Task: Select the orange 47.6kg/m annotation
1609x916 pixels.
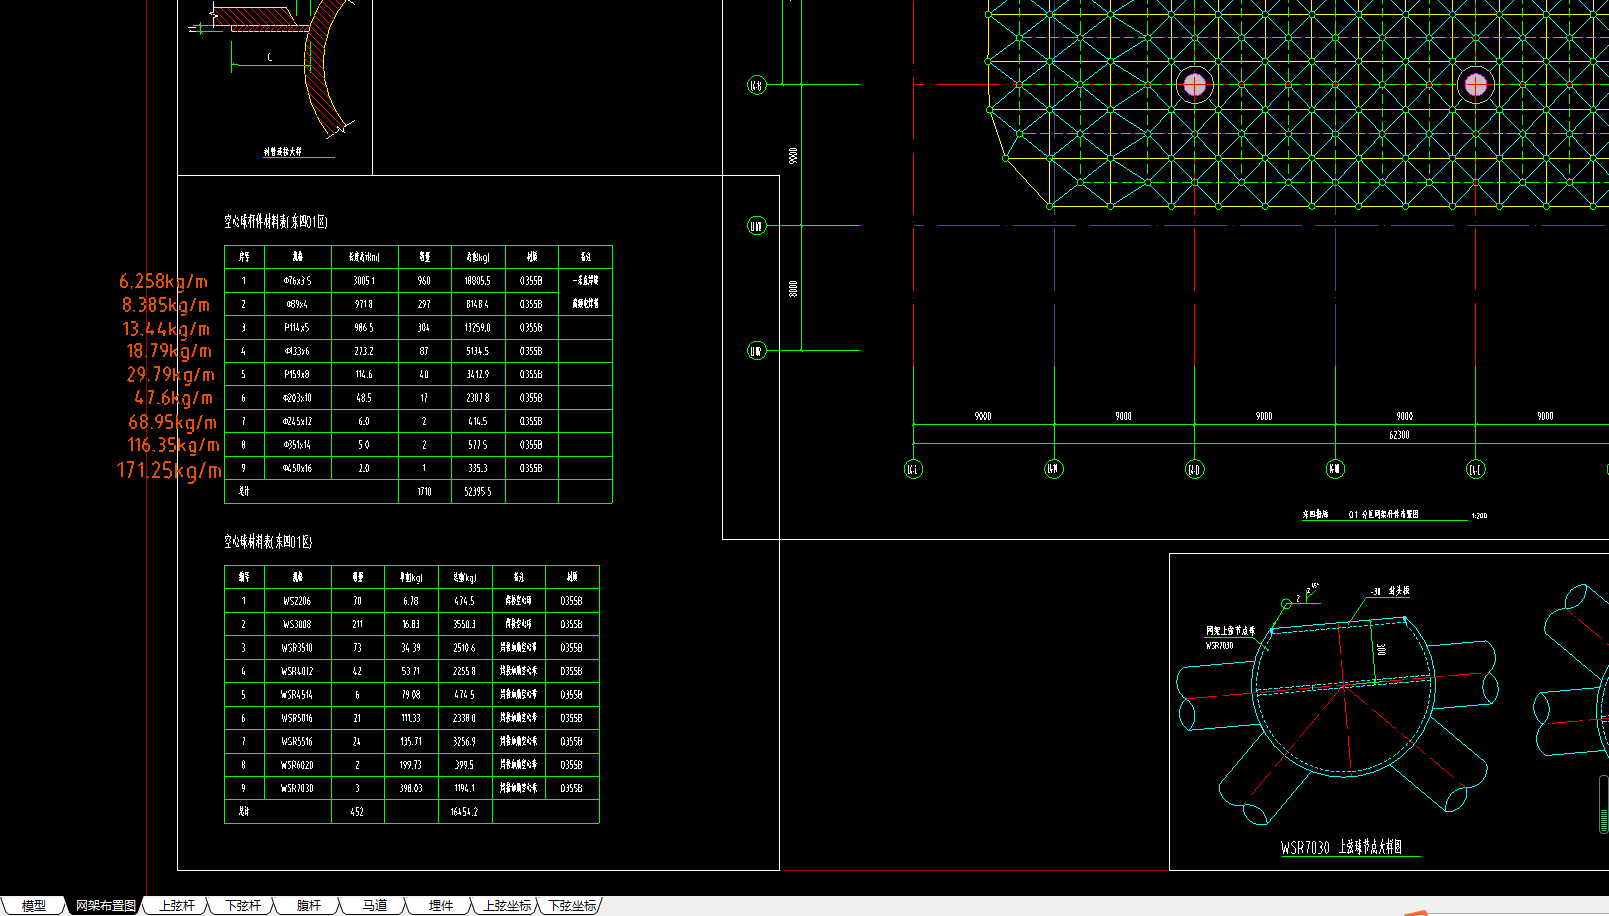Action: point(174,398)
